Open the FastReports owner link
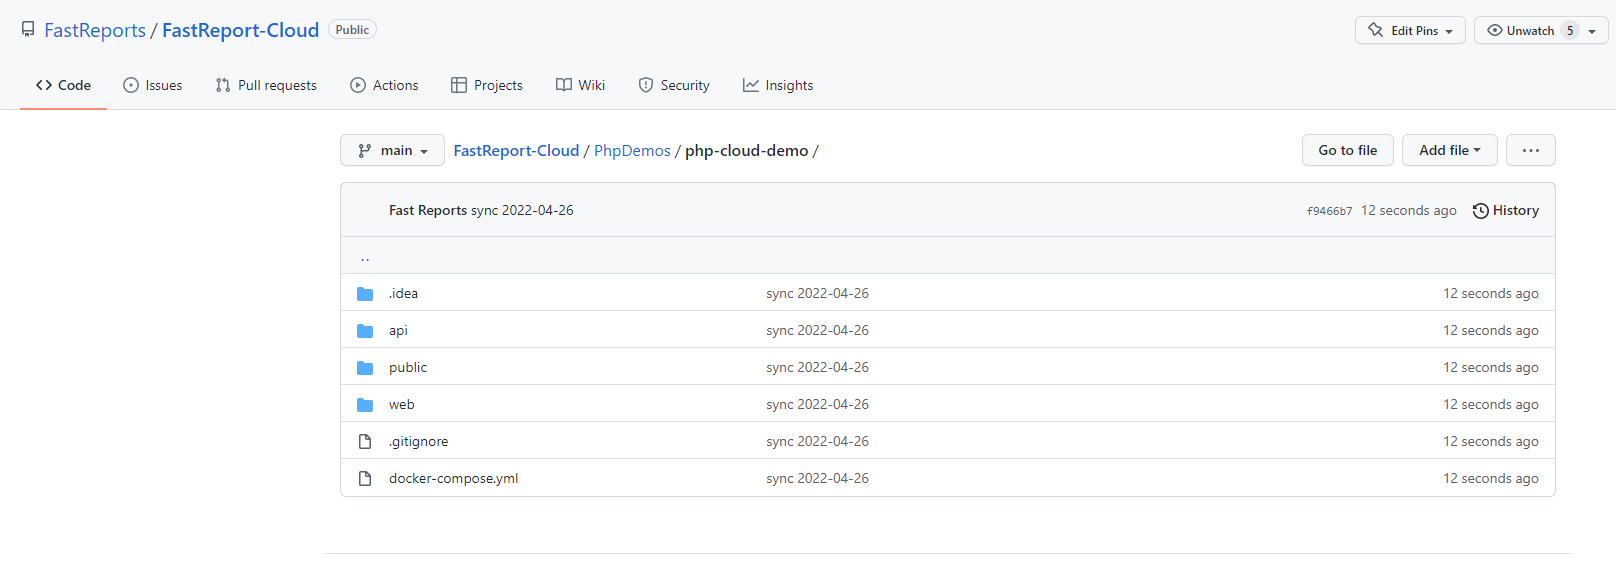Screen dimensions: 1616x582 95,30
